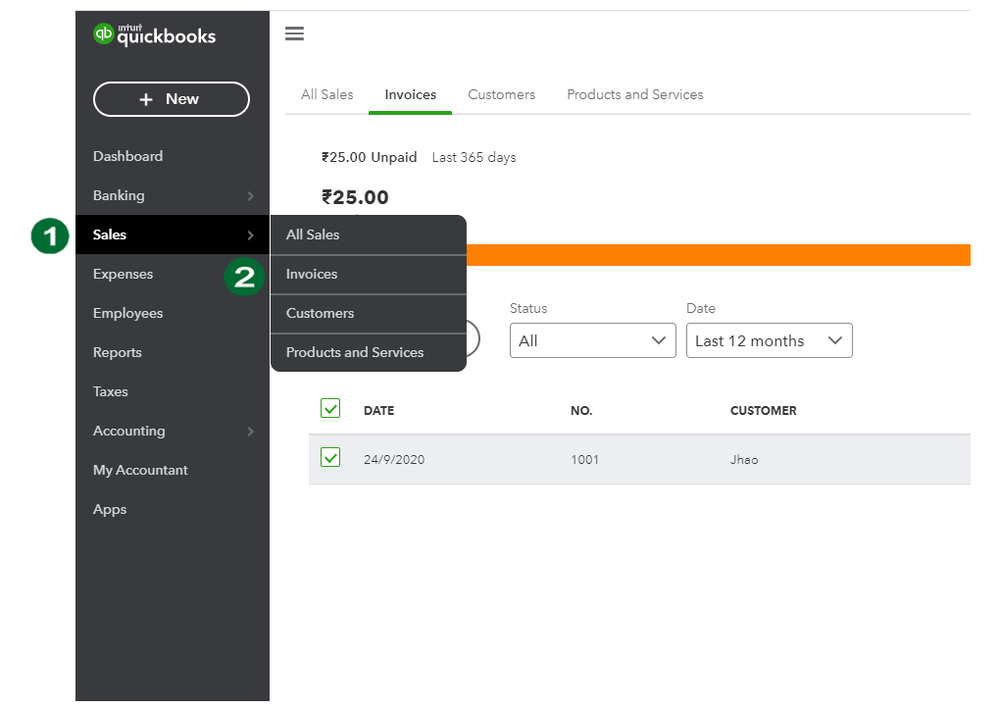Image resolution: width=999 pixels, height=717 pixels.
Task: Uncheck the invoice 1001 row checkbox
Action: point(330,458)
